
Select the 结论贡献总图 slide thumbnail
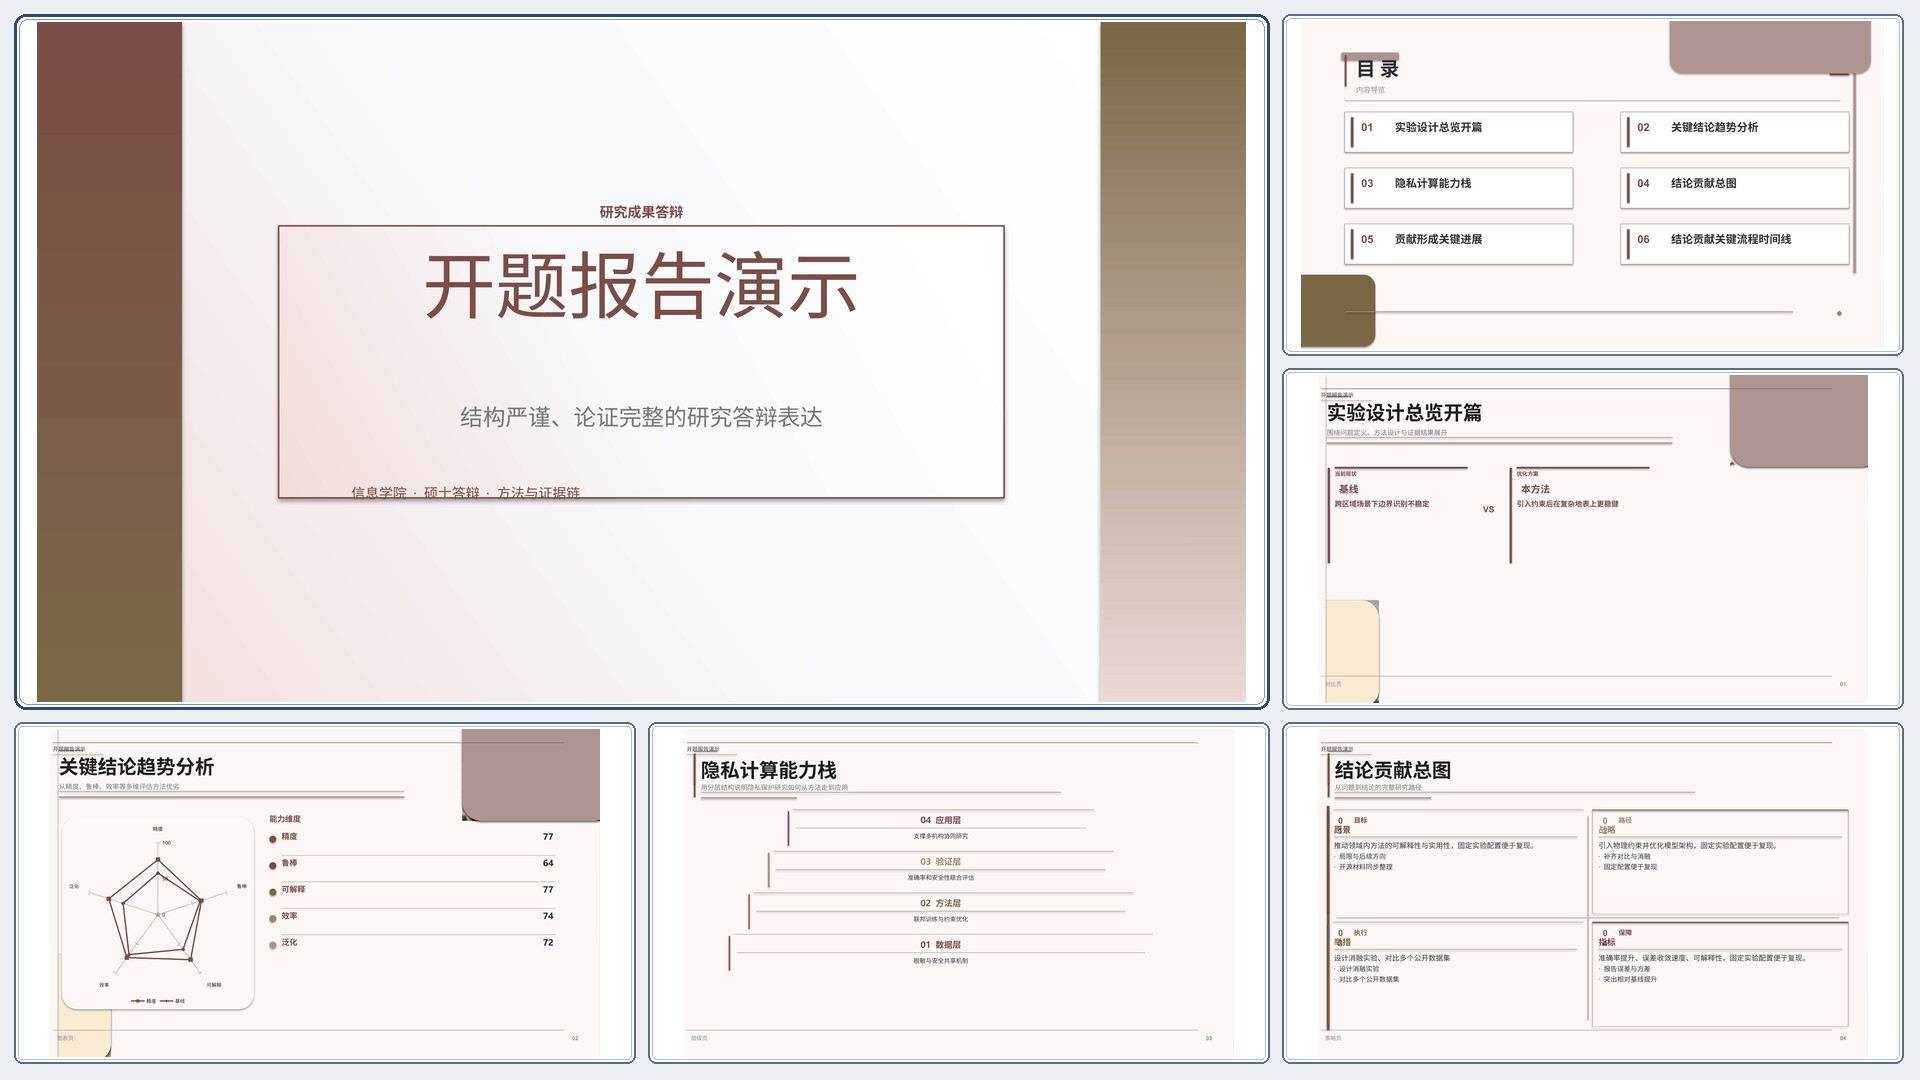click(1592, 893)
